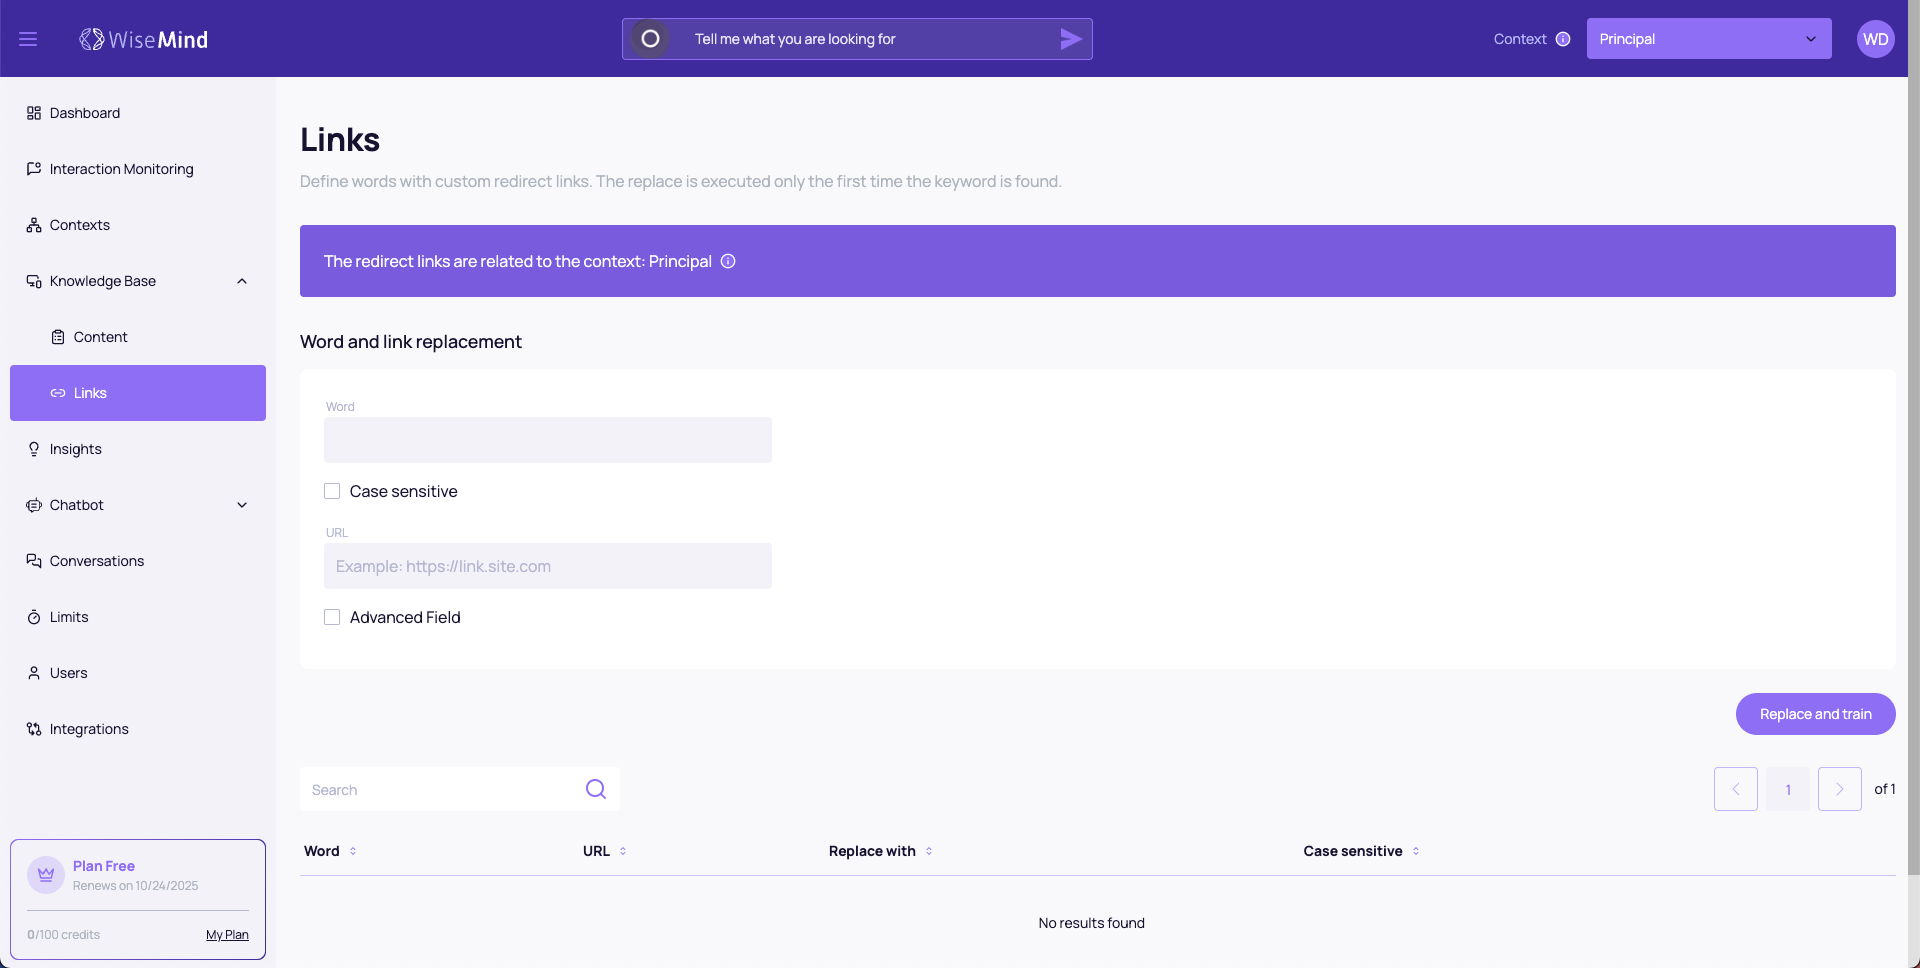Click the crown plan icon
The image size is (1920, 968).
coord(46,875)
